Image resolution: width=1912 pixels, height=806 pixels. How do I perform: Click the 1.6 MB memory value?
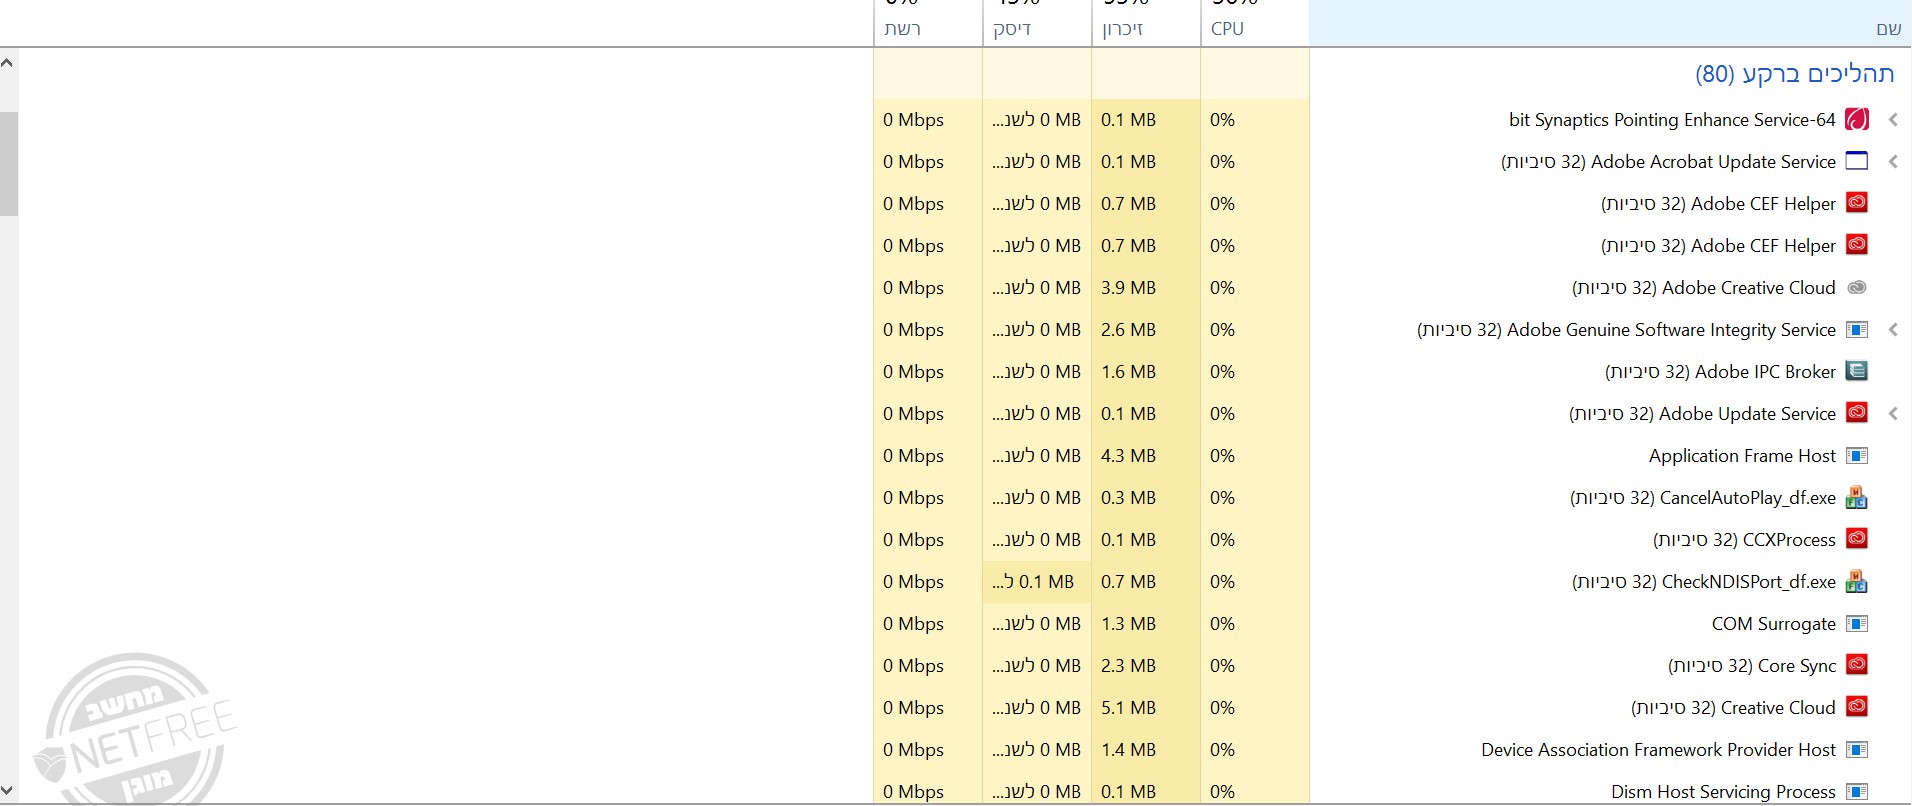pos(1128,372)
